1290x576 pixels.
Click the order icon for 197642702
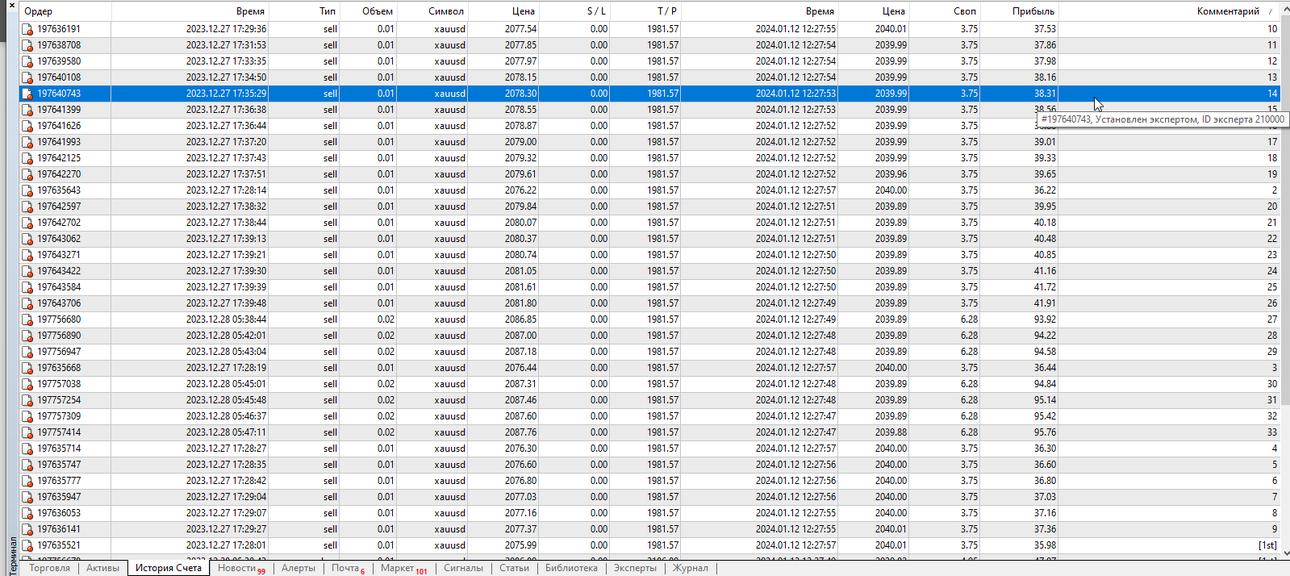point(28,222)
